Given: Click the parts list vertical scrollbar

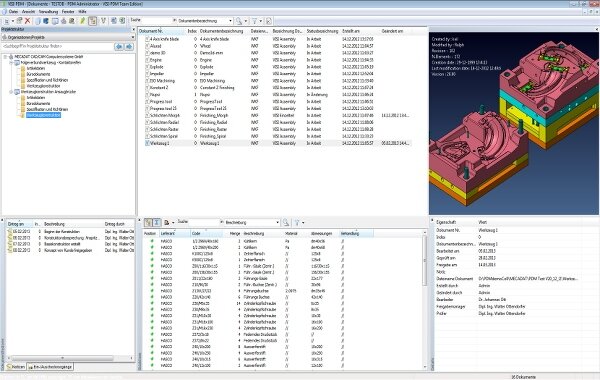Looking at the screenshot, I should [x=424, y=300].
